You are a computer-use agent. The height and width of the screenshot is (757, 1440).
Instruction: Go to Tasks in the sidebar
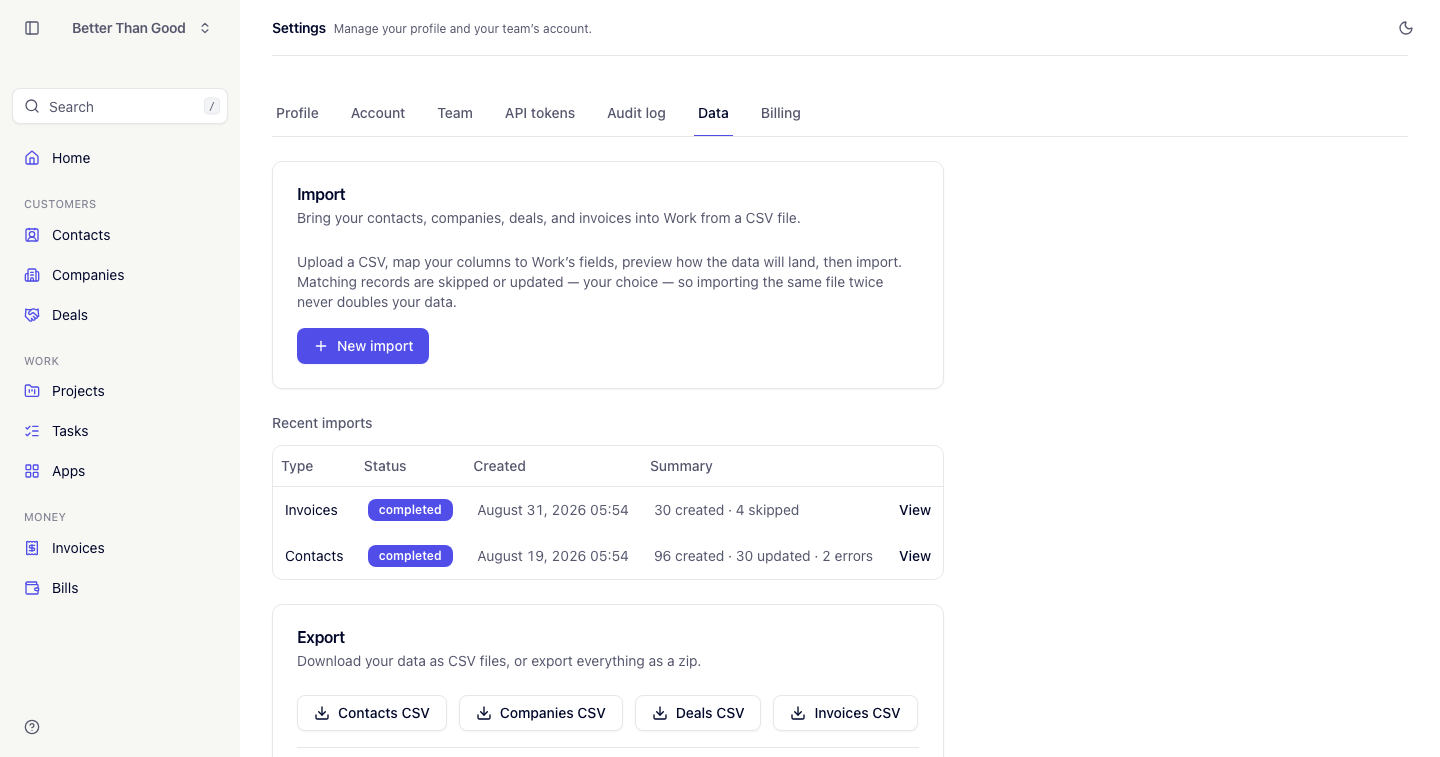tap(120, 431)
